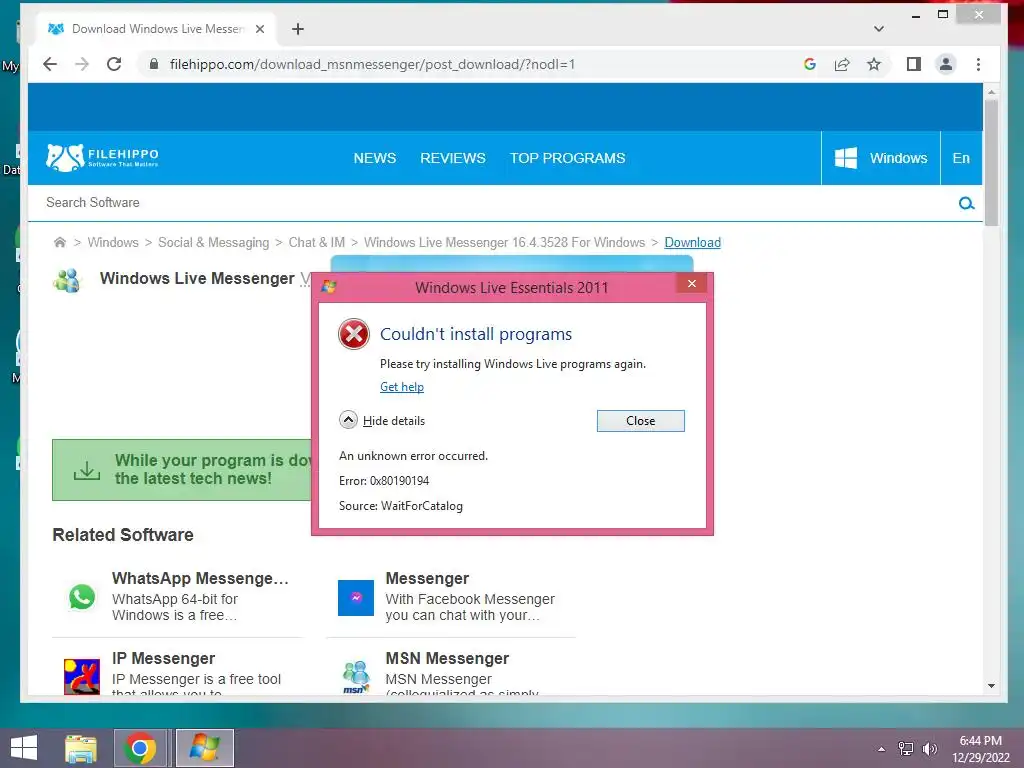
Task: Click the Download breadcrumb link
Action: pos(692,242)
